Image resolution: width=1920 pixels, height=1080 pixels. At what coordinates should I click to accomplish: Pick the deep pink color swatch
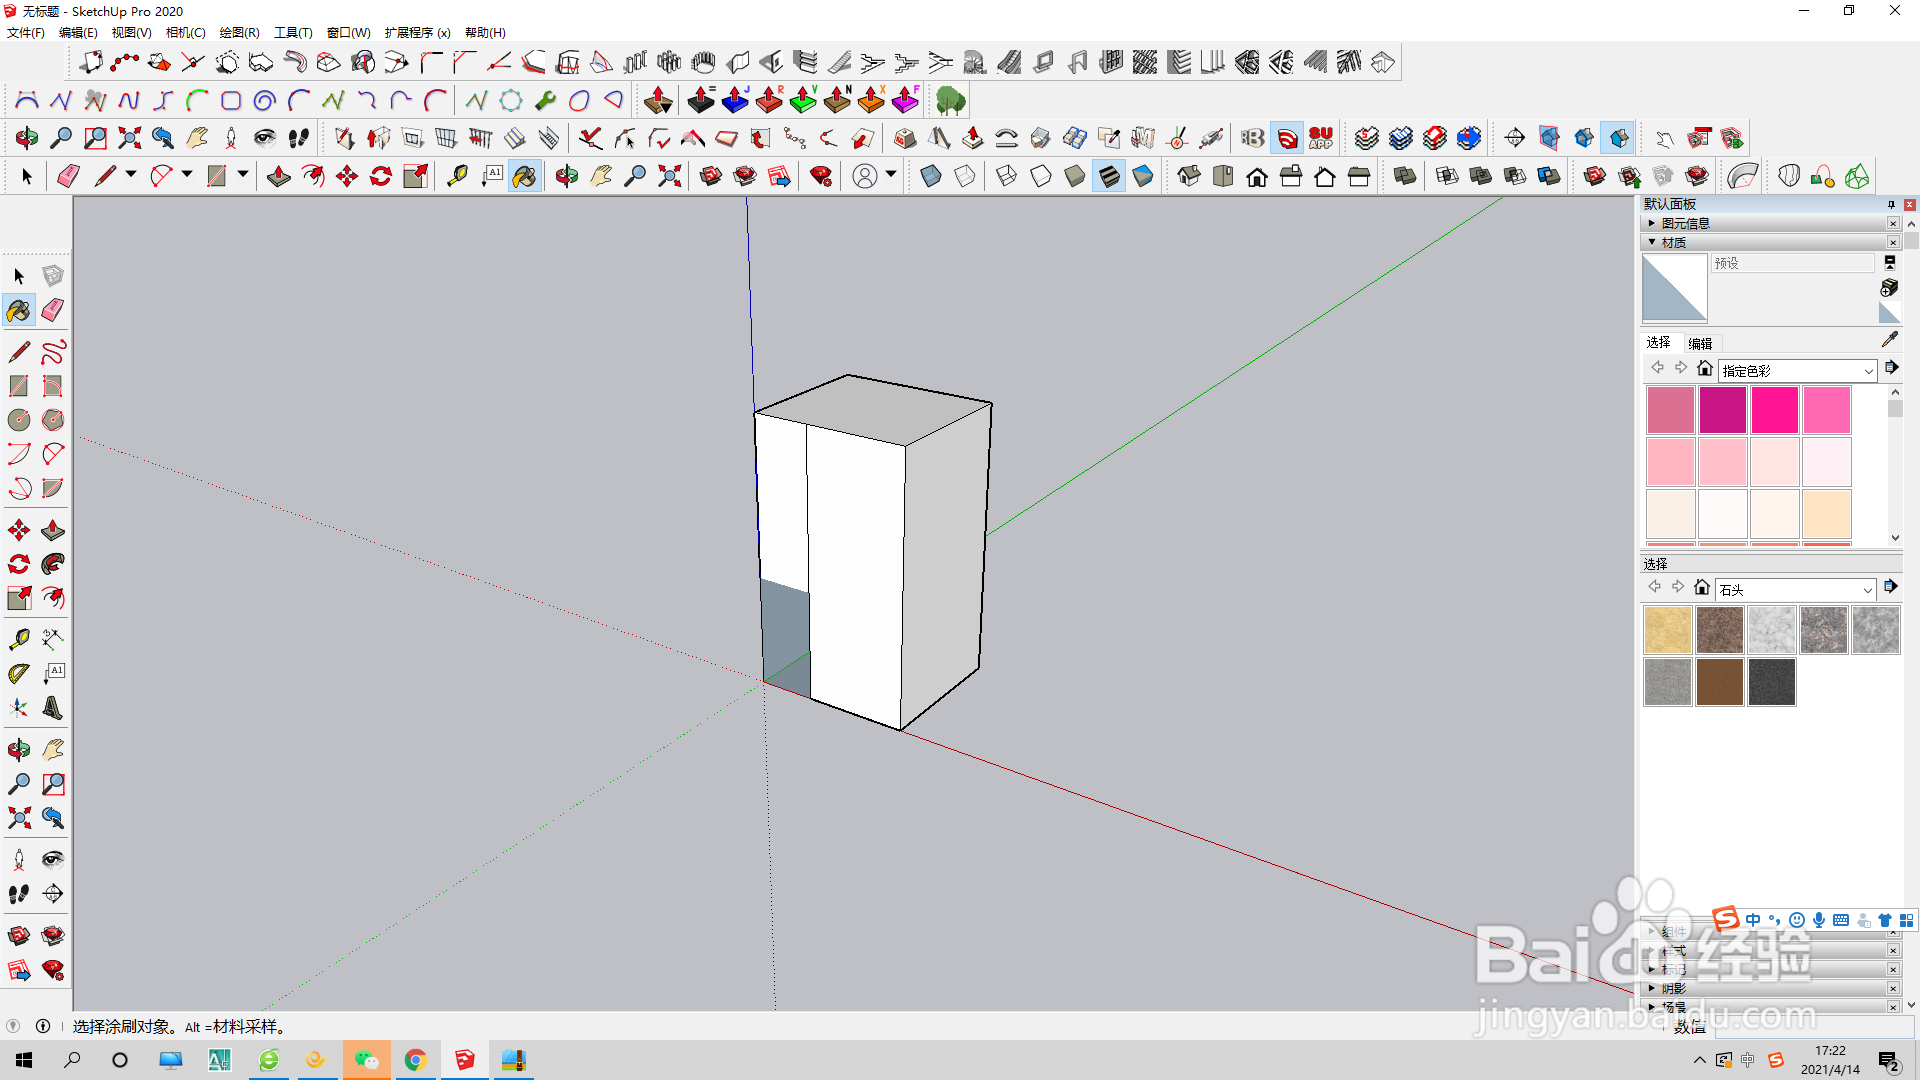click(x=1774, y=410)
